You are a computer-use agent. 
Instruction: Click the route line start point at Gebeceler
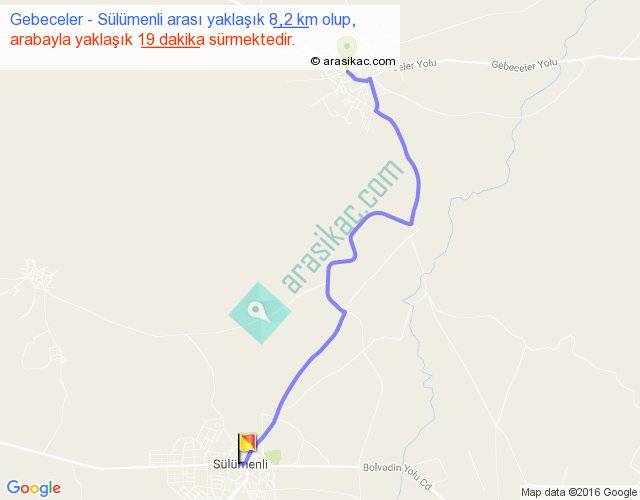tap(347, 72)
